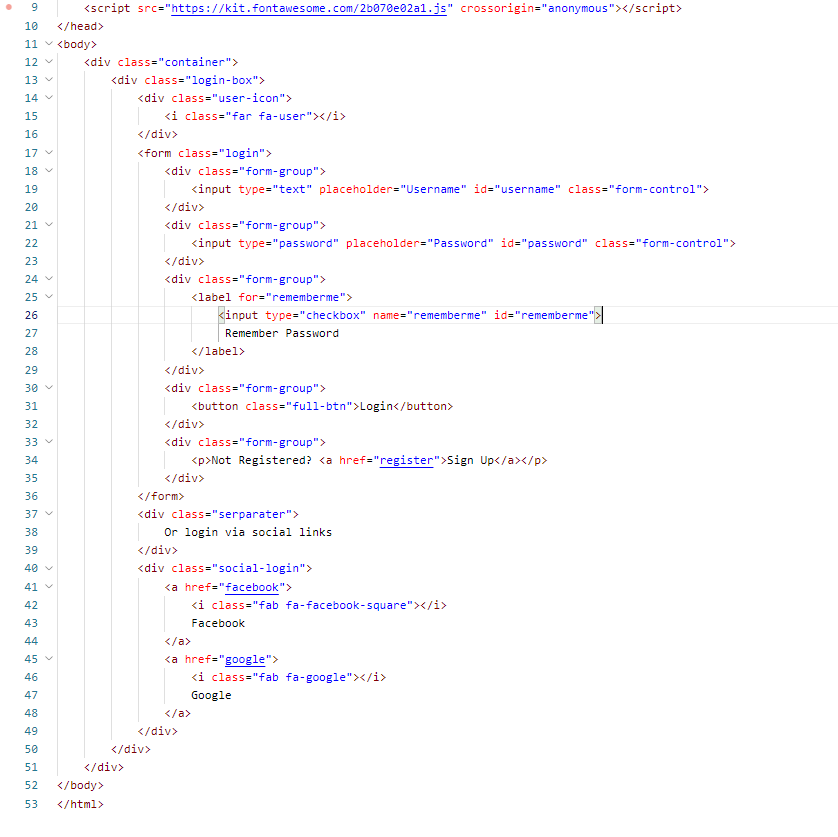Click the "Facebook" text on line 43
838x837 pixels.
pyautogui.click(x=218, y=623)
